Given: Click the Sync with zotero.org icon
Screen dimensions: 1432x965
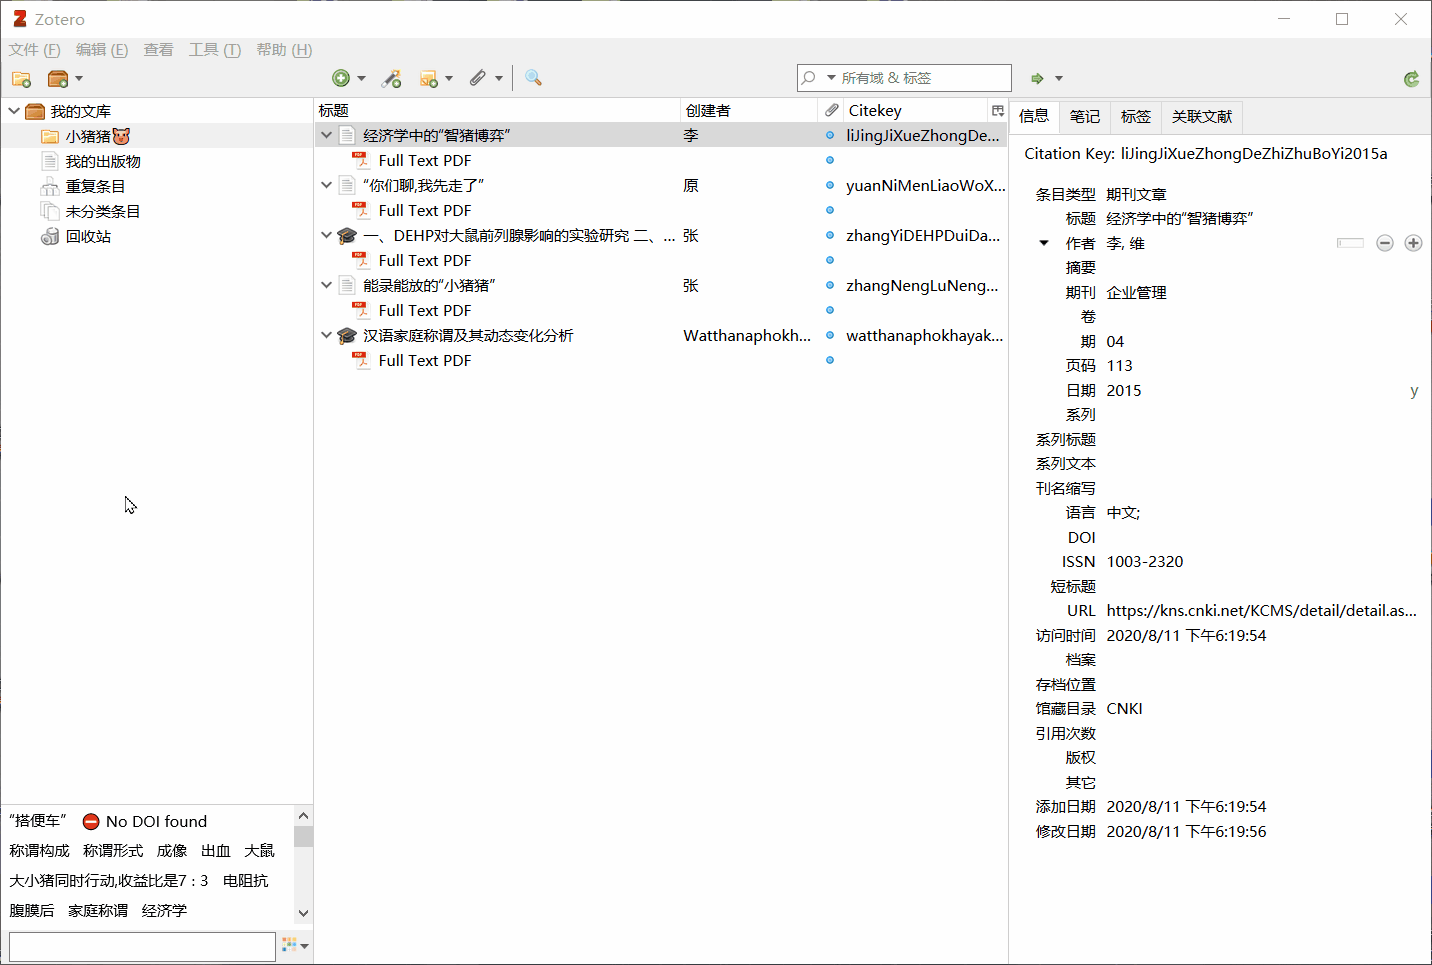Looking at the screenshot, I should coord(1411,78).
